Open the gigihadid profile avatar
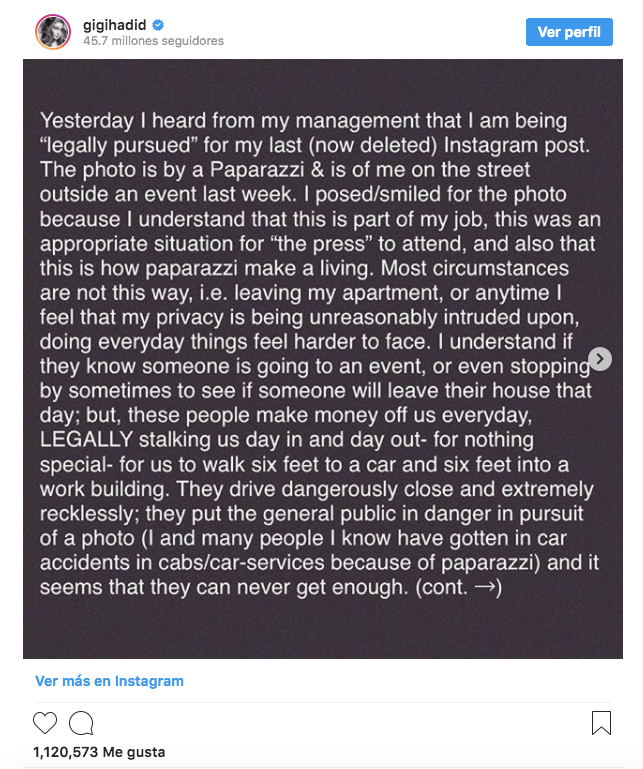The height and width of the screenshot is (769, 643). click(x=53, y=32)
